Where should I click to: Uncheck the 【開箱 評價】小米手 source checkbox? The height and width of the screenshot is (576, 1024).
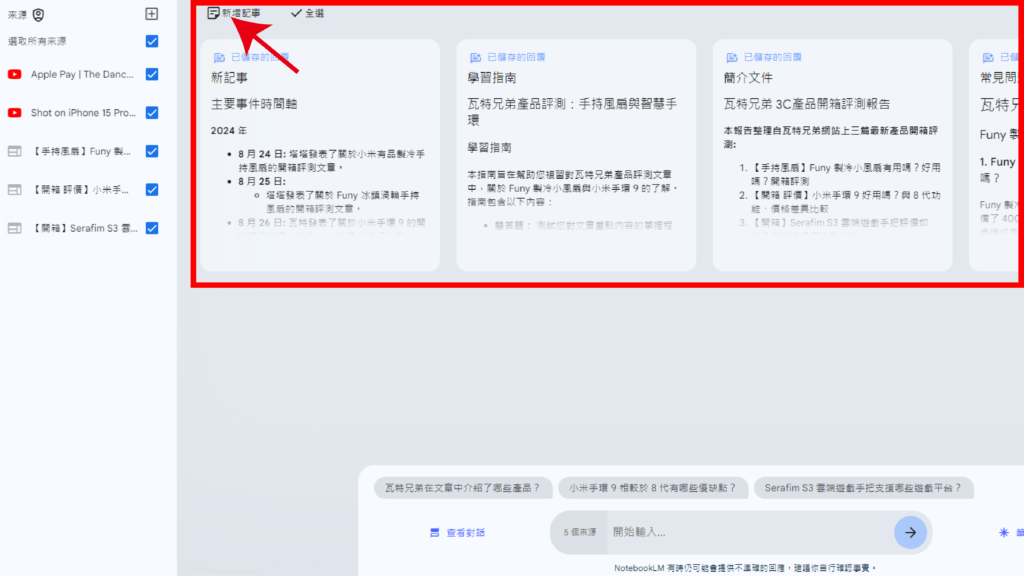click(152, 190)
